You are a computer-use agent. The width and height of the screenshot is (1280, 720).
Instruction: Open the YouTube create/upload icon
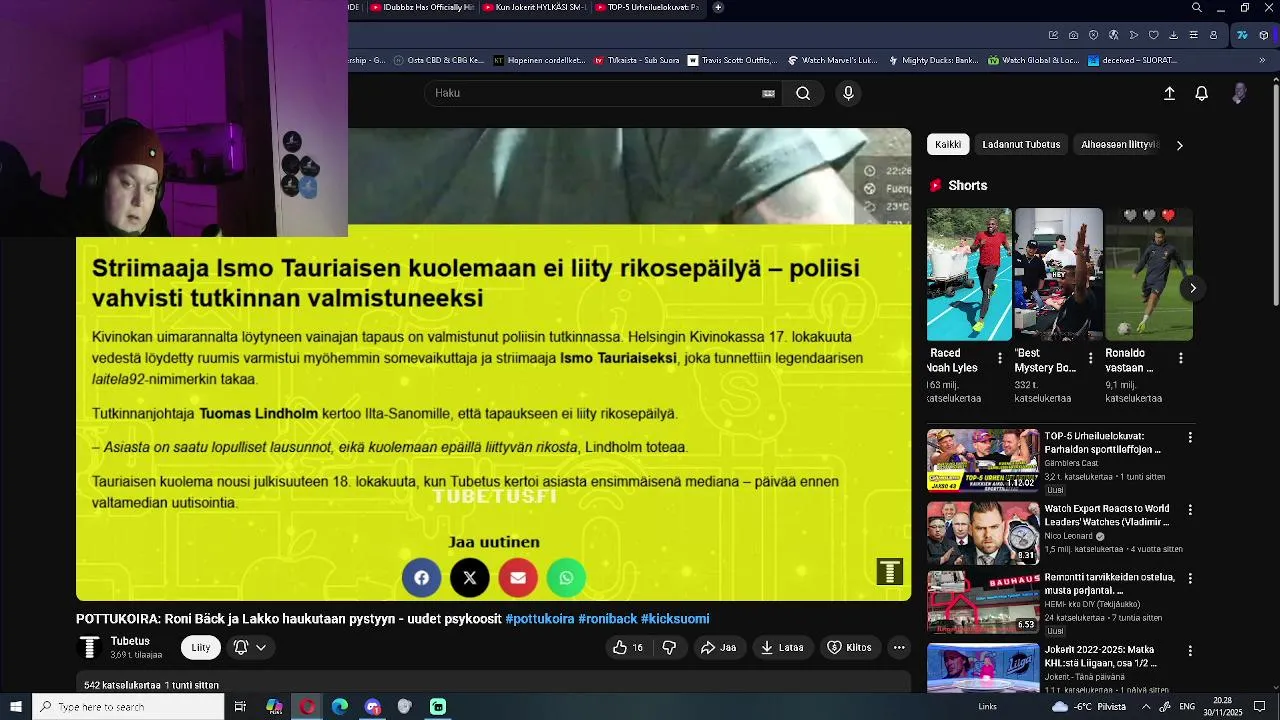pos(1169,93)
